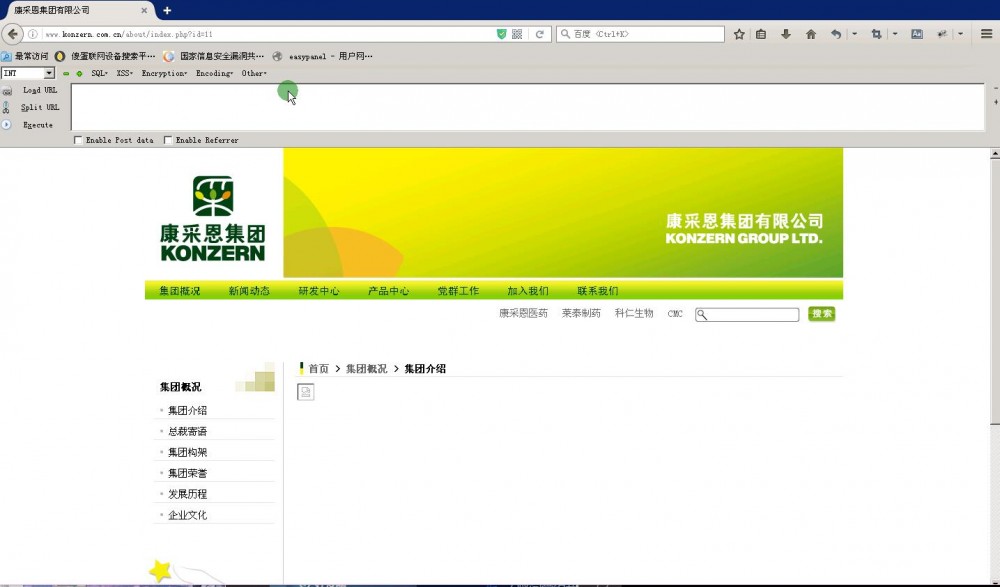Image resolution: width=1000 pixels, height=587 pixels.
Task: Click the paintbrush toolbar icon beside the Aa icon
Action: click(x=941, y=34)
